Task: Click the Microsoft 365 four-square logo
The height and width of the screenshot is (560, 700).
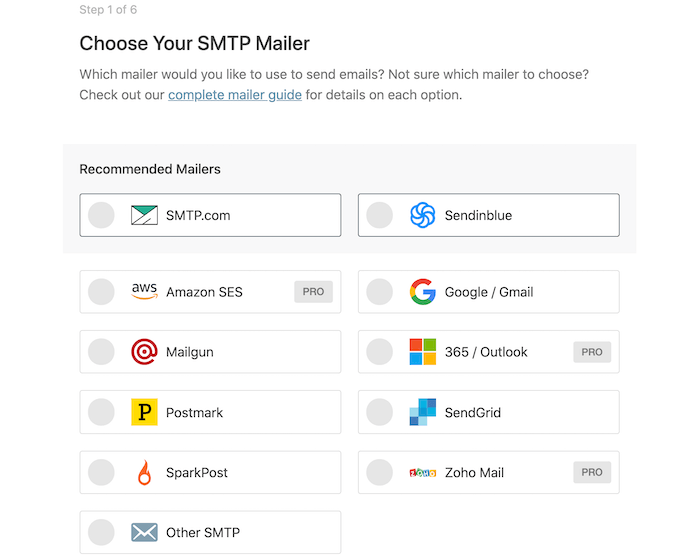Action: 422,352
